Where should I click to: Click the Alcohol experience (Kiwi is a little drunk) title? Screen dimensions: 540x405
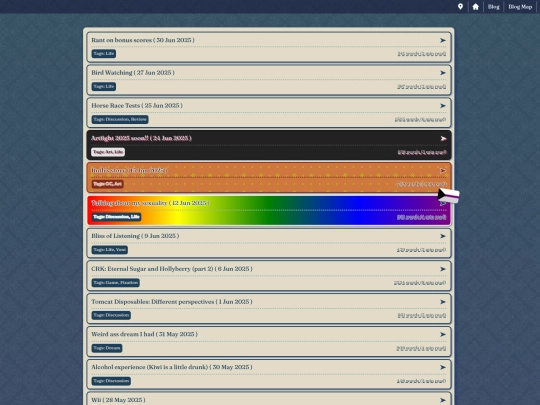tap(172, 367)
